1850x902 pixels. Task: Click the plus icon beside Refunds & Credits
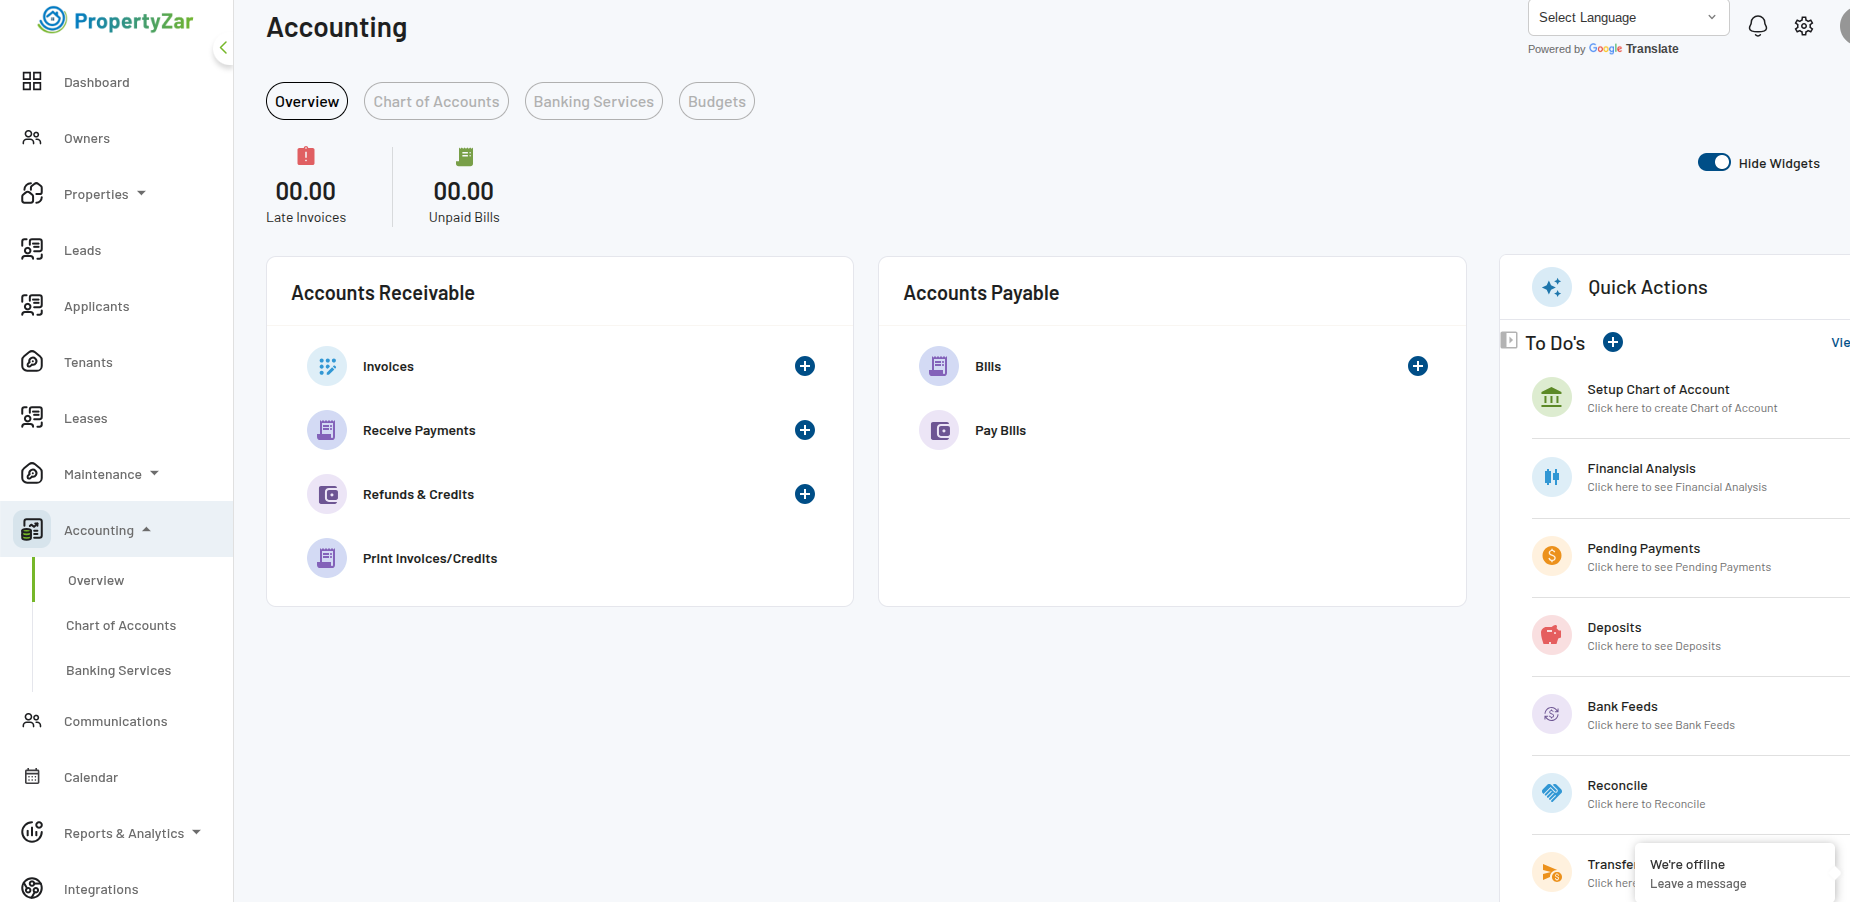804,494
